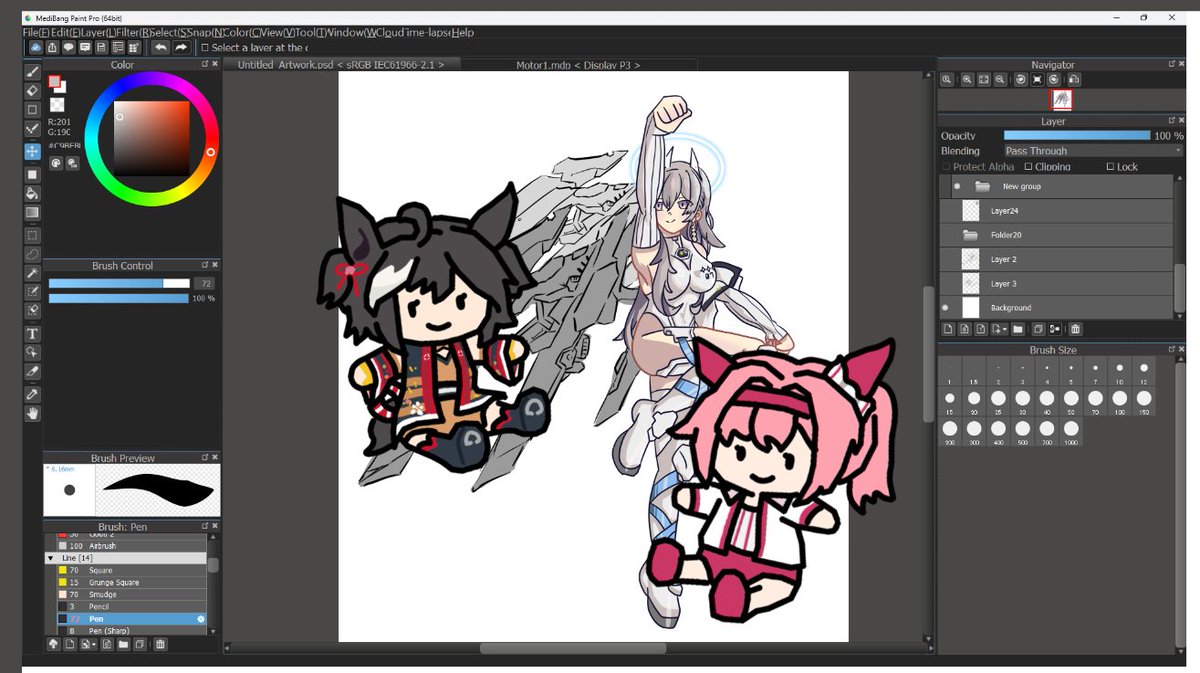The width and height of the screenshot is (1200, 673).
Task: Delete the brush using the trash icon
Action: click(x=160, y=645)
